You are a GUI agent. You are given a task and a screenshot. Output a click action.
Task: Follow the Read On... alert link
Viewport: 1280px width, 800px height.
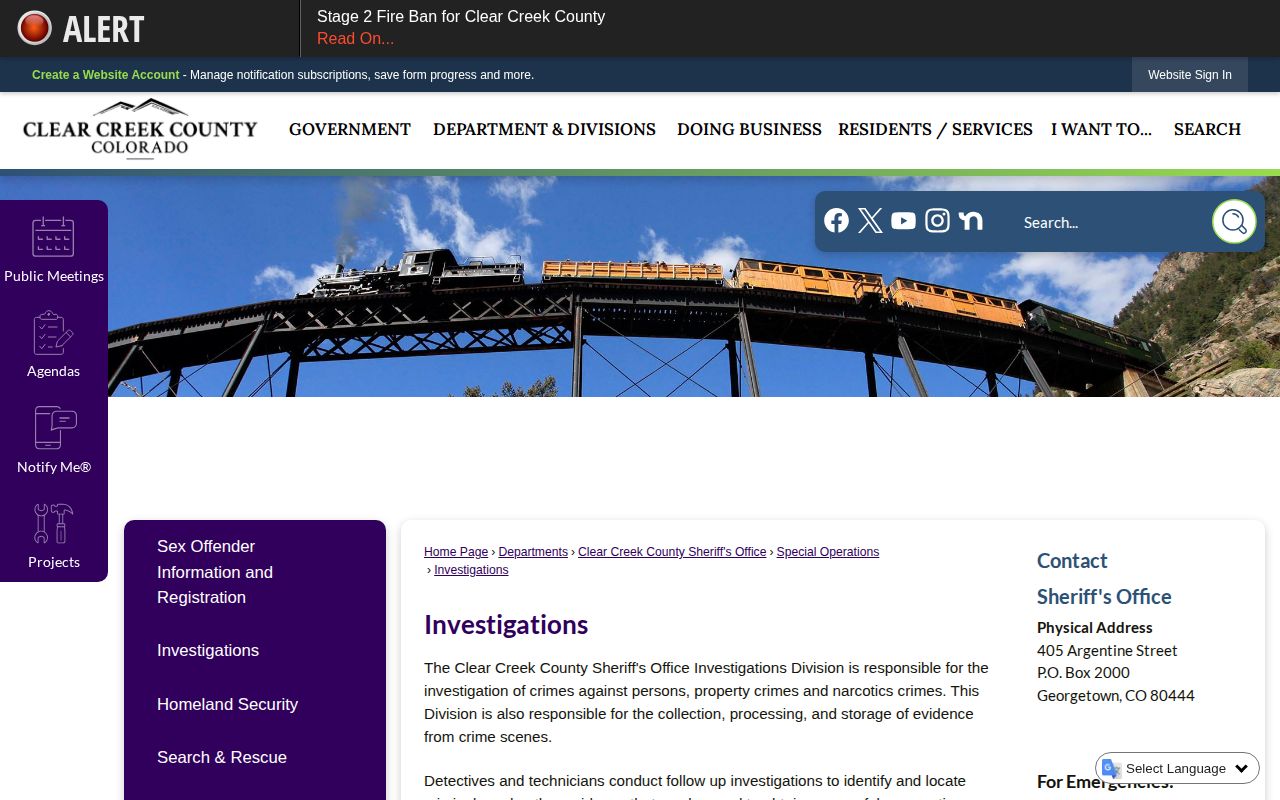pyautogui.click(x=355, y=39)
